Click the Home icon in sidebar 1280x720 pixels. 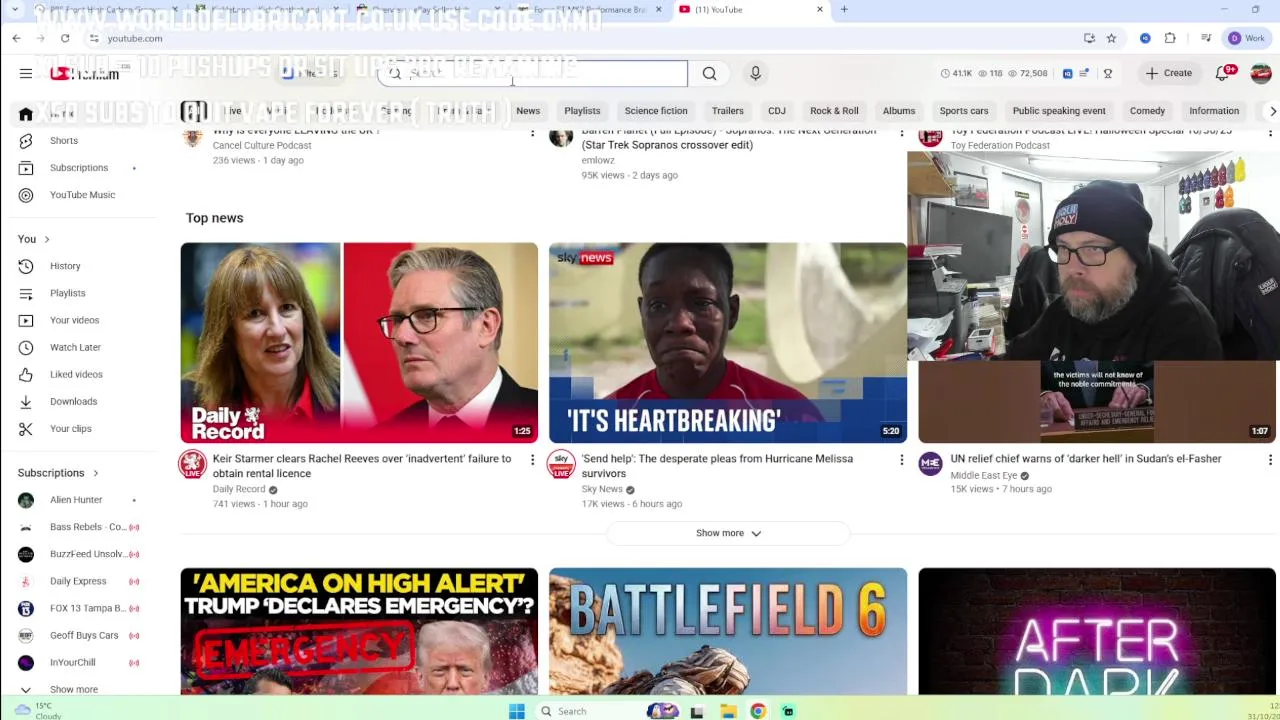[x=26, y=113]
